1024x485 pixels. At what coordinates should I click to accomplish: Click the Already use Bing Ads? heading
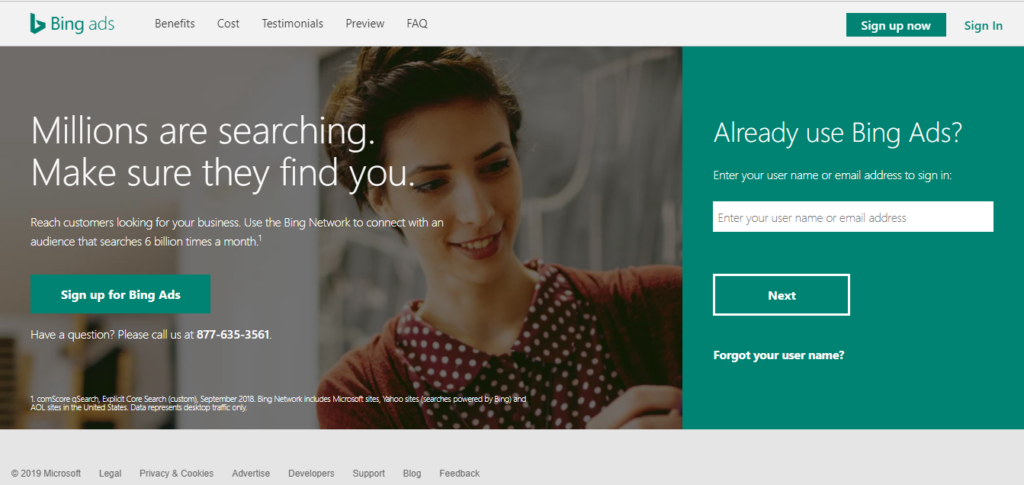[x=838, y=133]
